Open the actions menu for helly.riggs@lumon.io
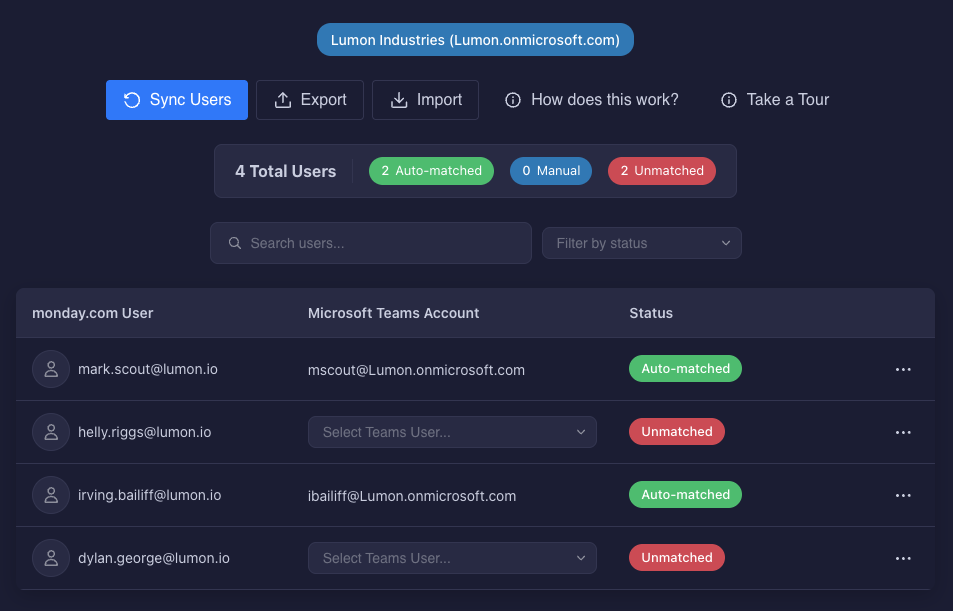 (x=903, y=432)
